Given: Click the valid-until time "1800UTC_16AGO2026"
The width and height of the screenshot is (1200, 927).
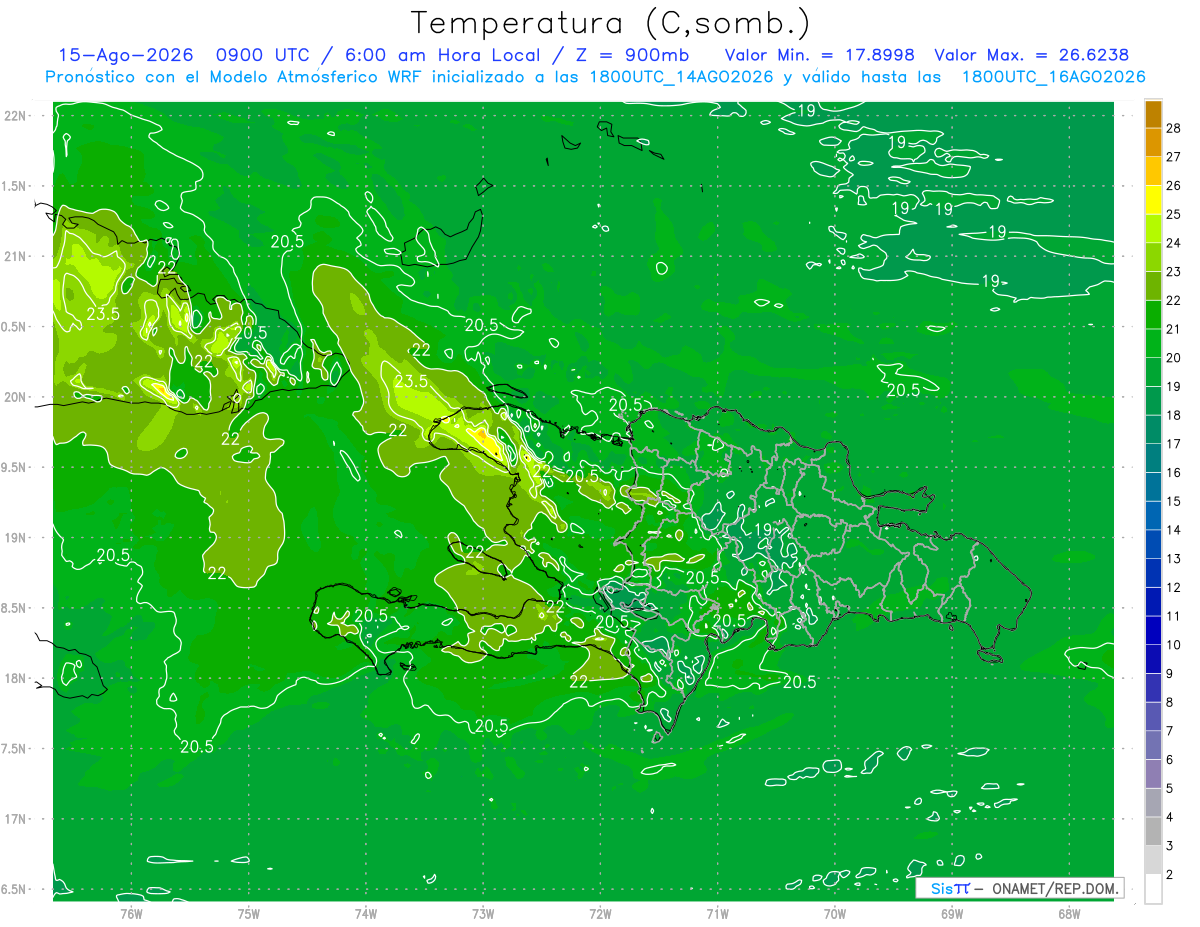Looking at the screenshot, I should pyautogui.click(x=1053, y=77).
